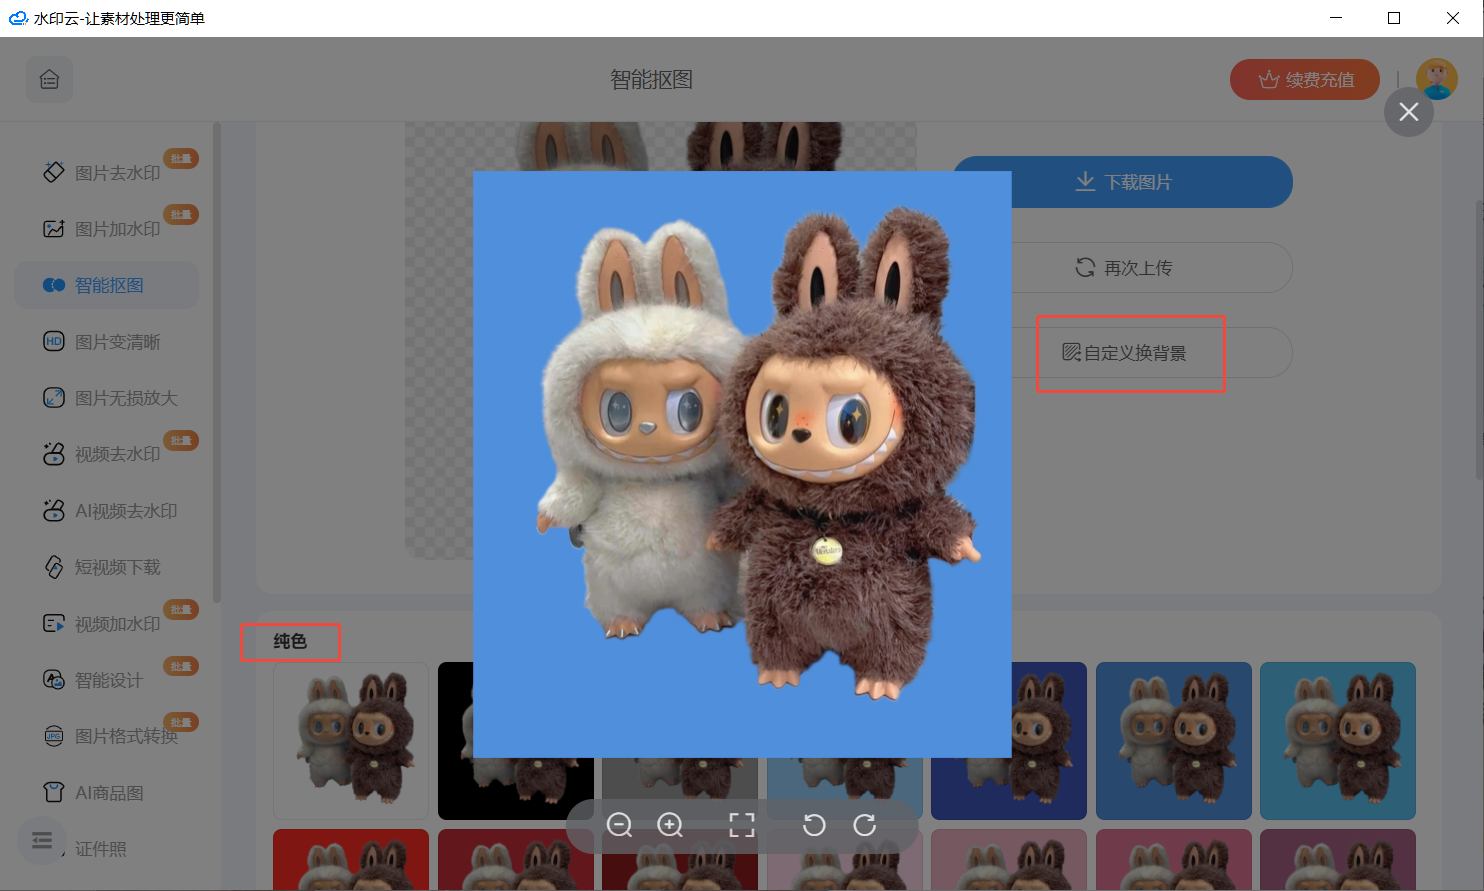Collapse sidebar with the menu icon
This screenshot has height=891, width=1484.
(x=42, y=841)
